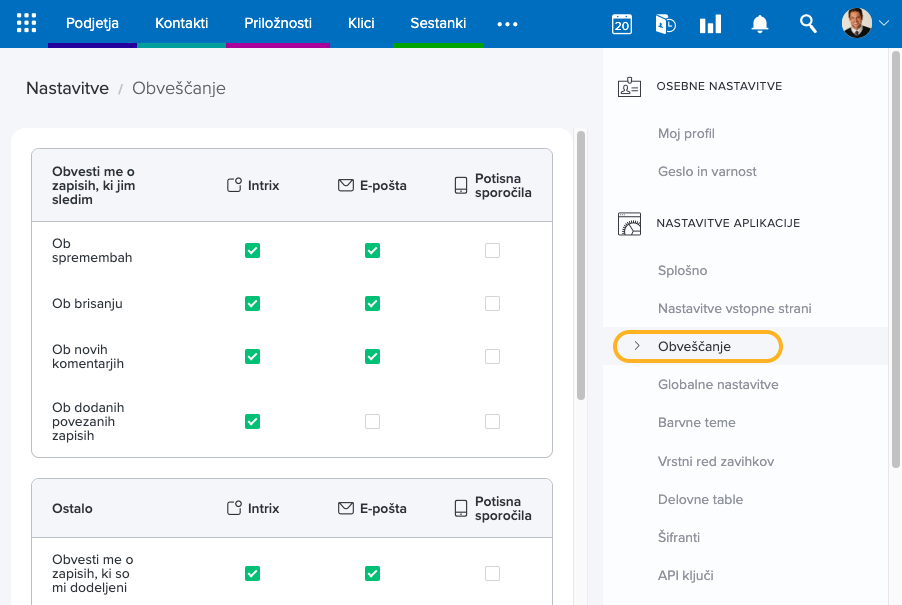
Task: Expand the chevron next to Obveščanje
Action: point(637,346)
